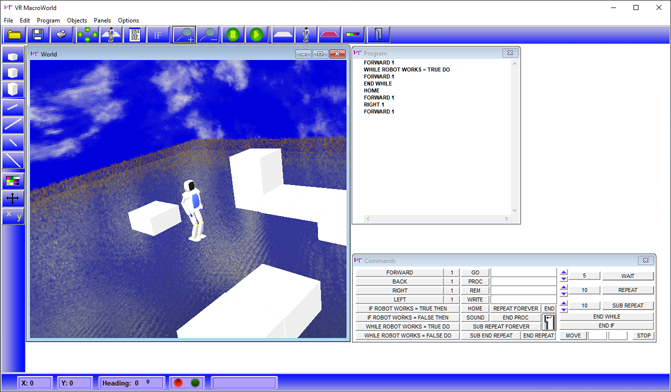The image size is (671, 392).
Task: Select the medium cube object tool
Action: pos(13,72)
